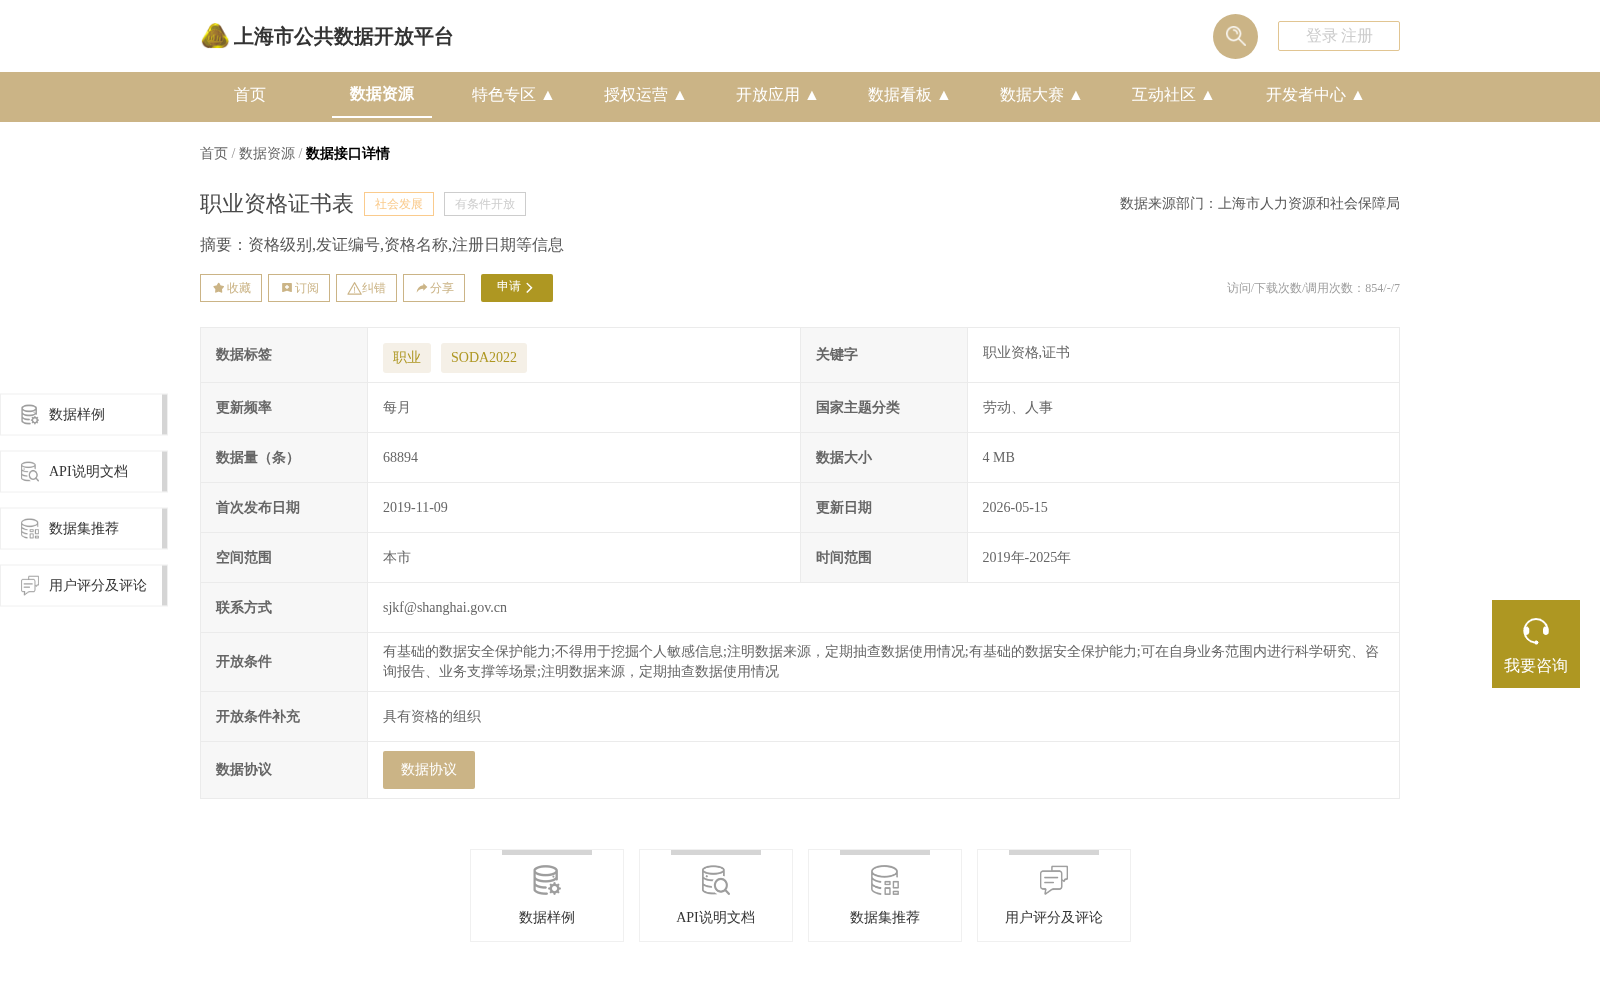Click the warning triangle on 纠错

354,288
